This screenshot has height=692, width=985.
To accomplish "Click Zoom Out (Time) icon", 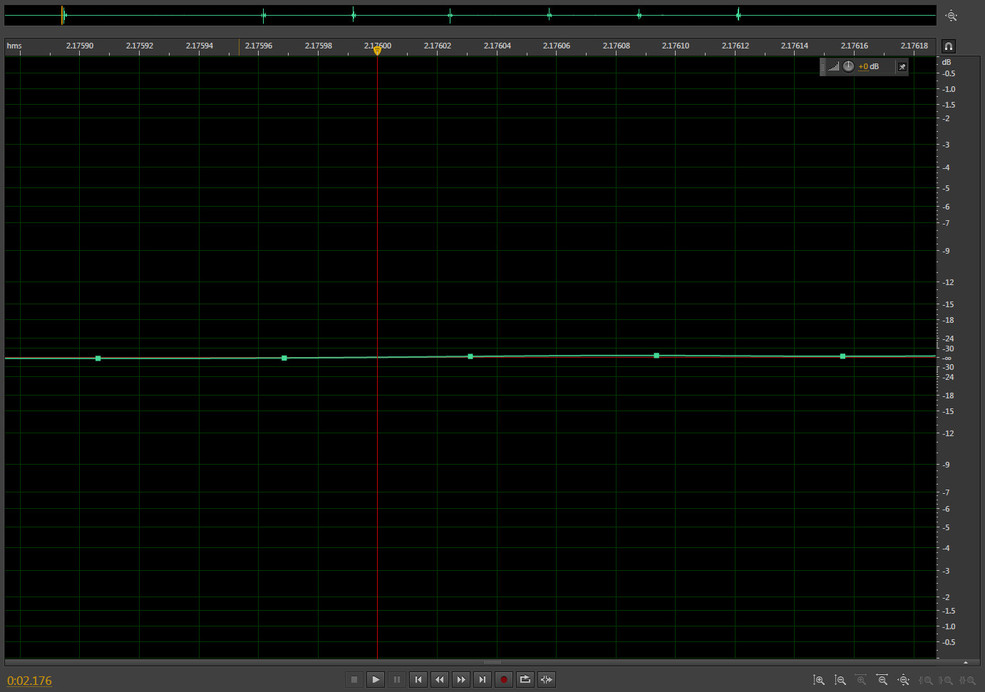I will 883,680.
